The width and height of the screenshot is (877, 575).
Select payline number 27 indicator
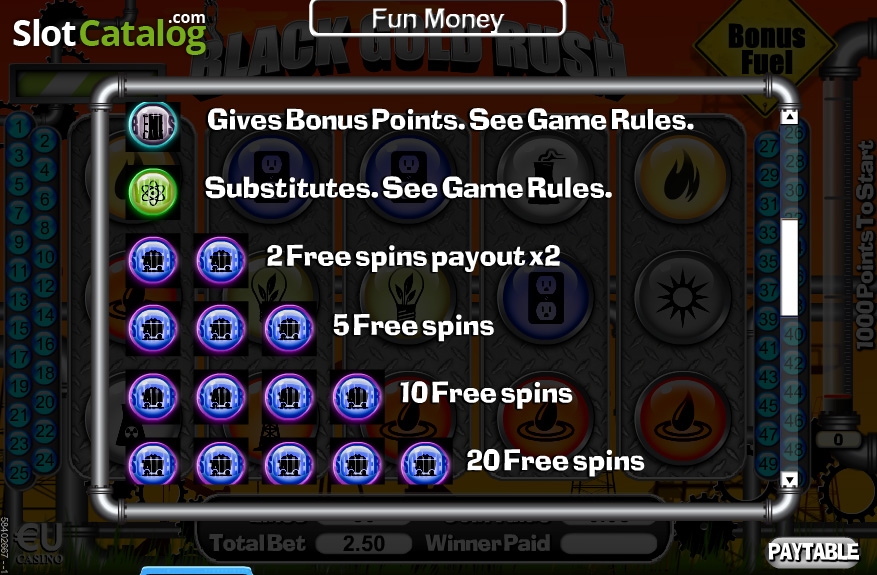(x=768, y=147)
